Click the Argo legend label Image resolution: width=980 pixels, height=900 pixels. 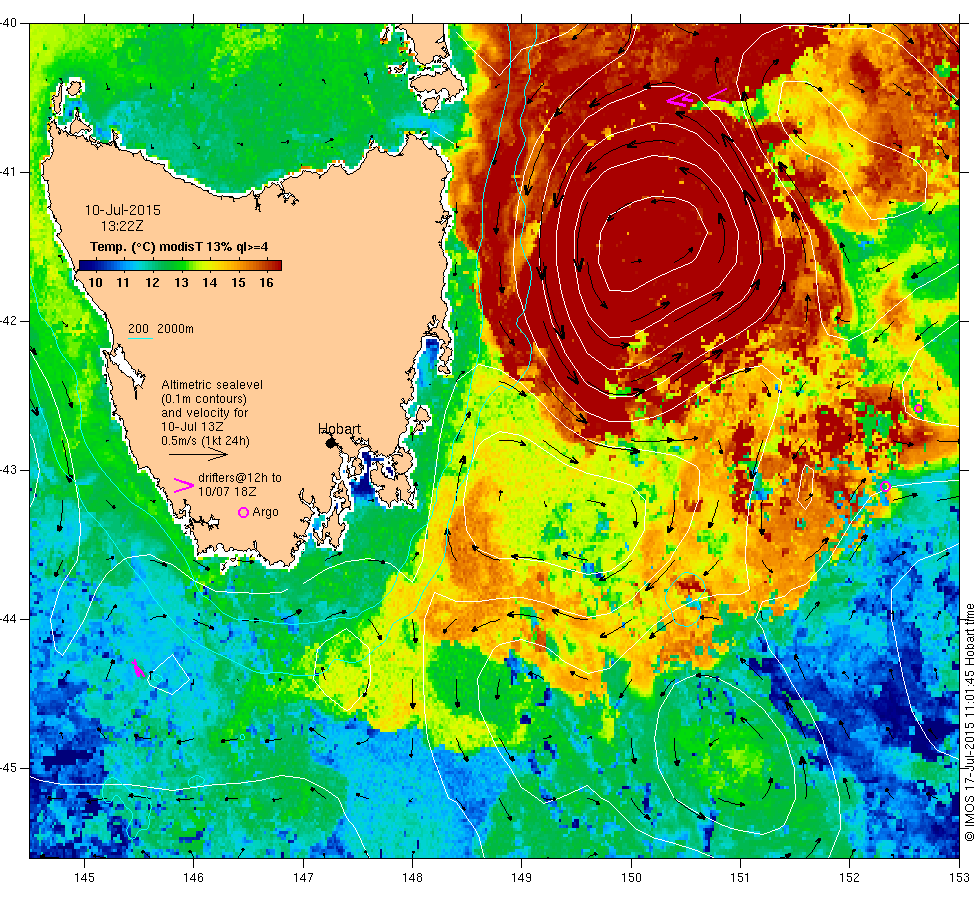pyautogui.click(x=266, y=512)
